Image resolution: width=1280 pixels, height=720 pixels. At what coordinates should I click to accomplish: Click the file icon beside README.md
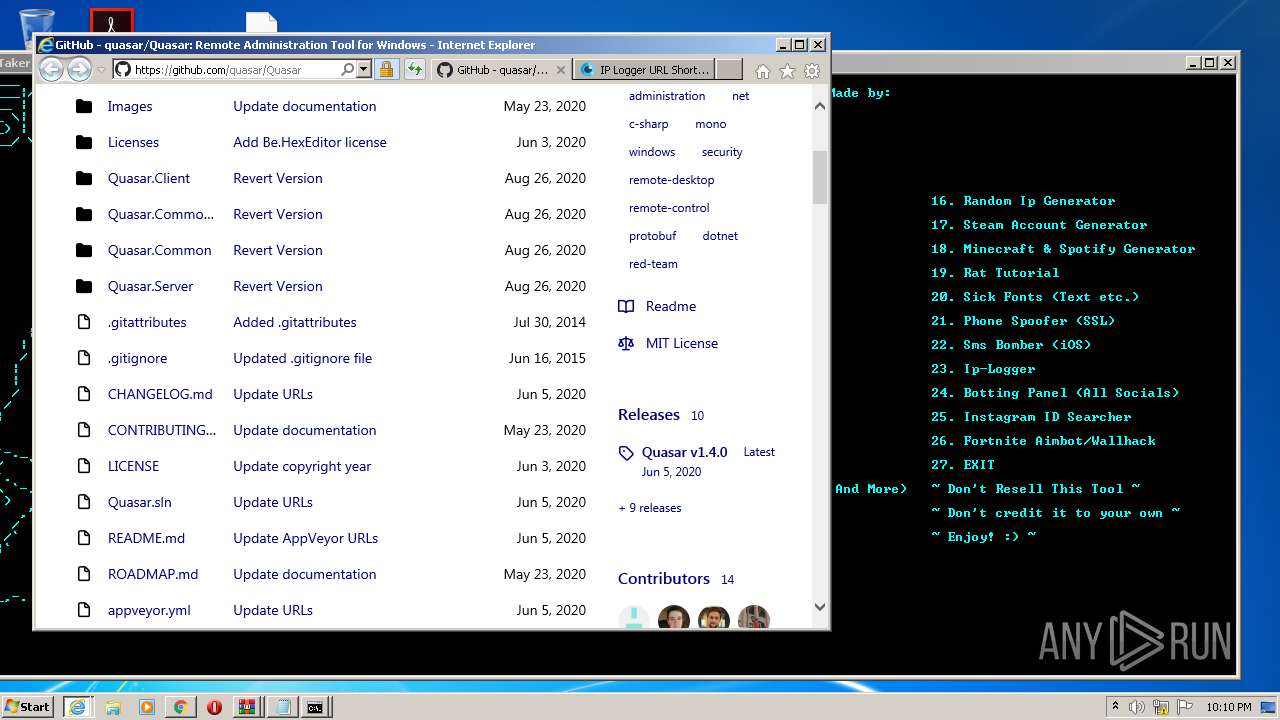(84, 538)
